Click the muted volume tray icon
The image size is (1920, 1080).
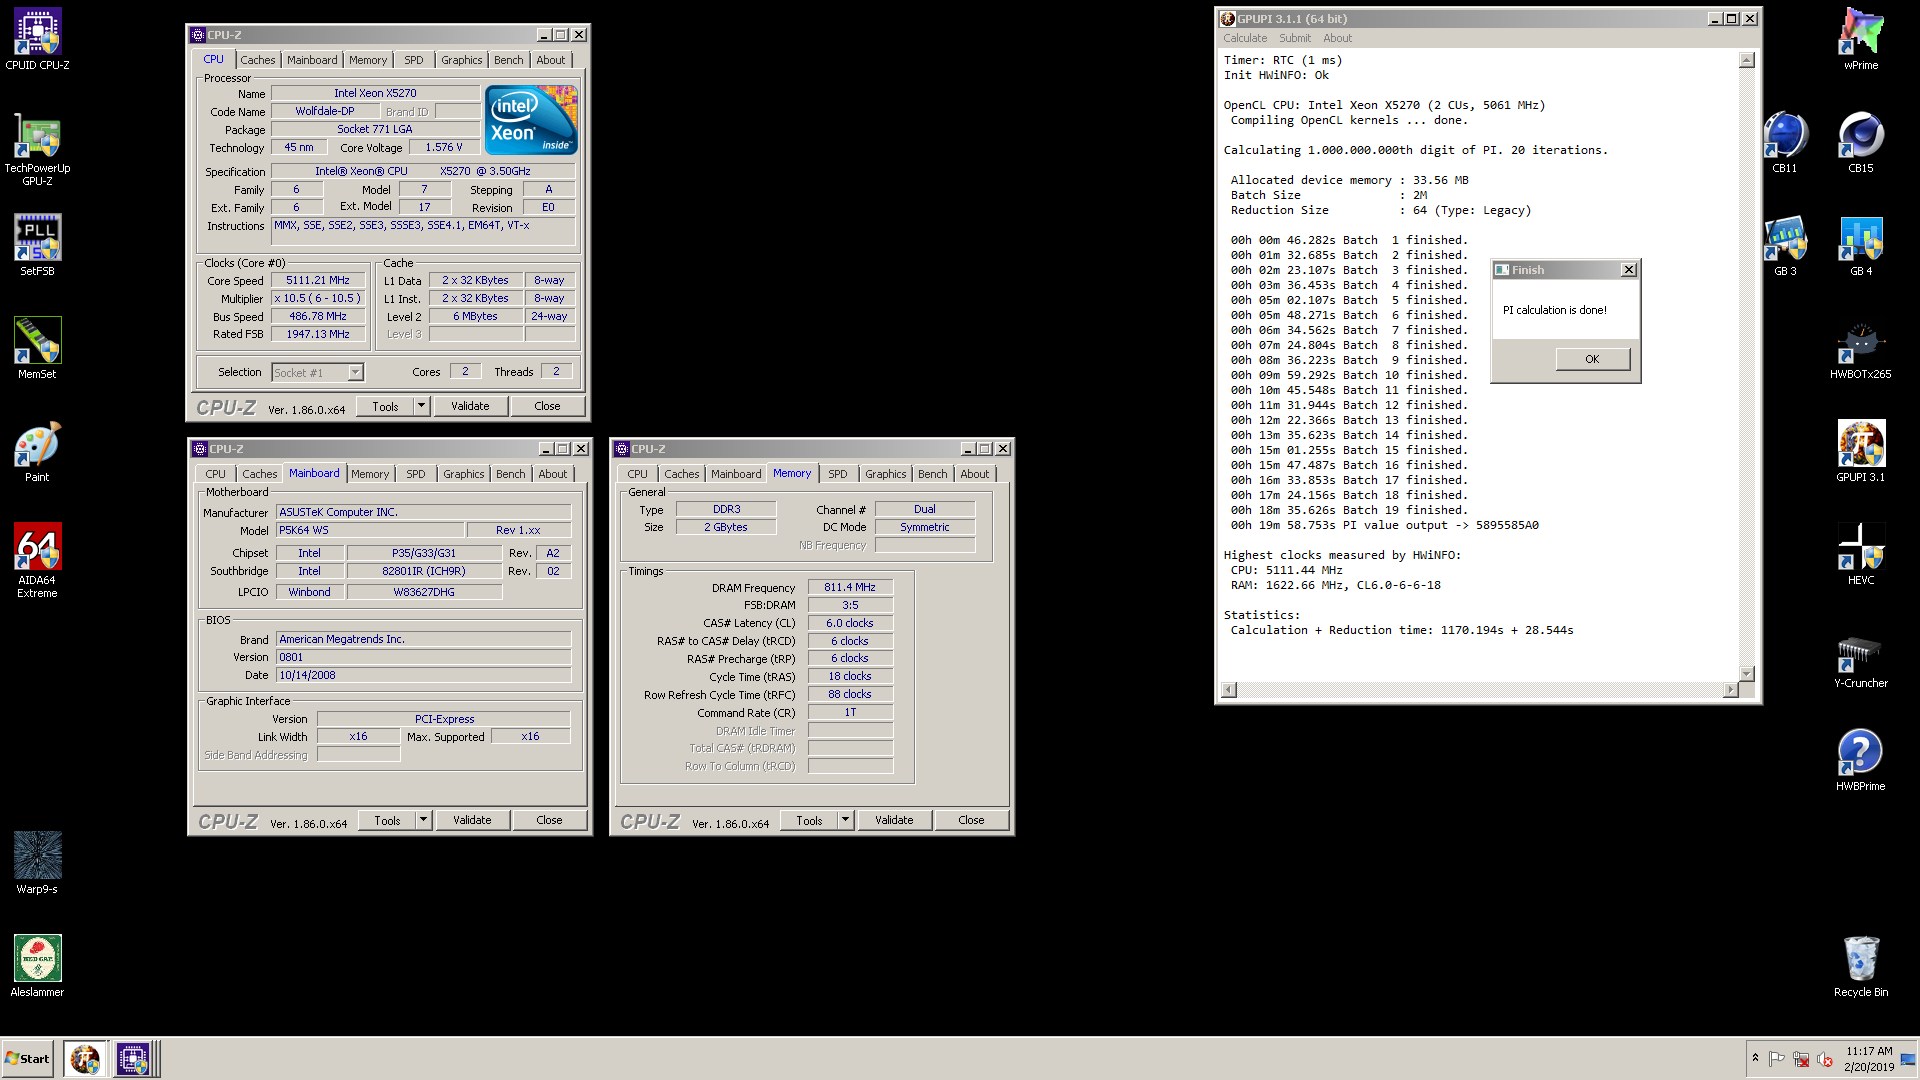[x=1824, y=1059]
